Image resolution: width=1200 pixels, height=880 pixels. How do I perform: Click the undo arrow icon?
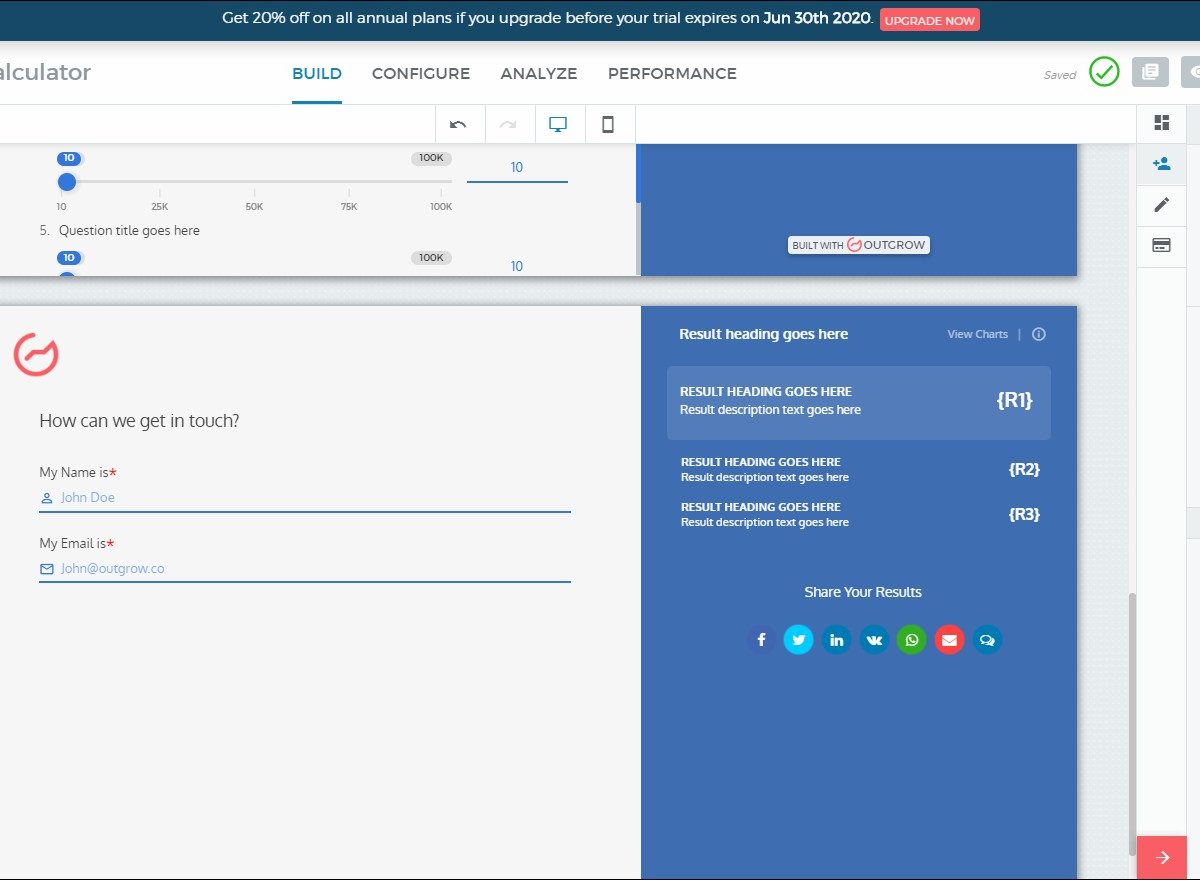pyautogui.click(x=459, y=125)
